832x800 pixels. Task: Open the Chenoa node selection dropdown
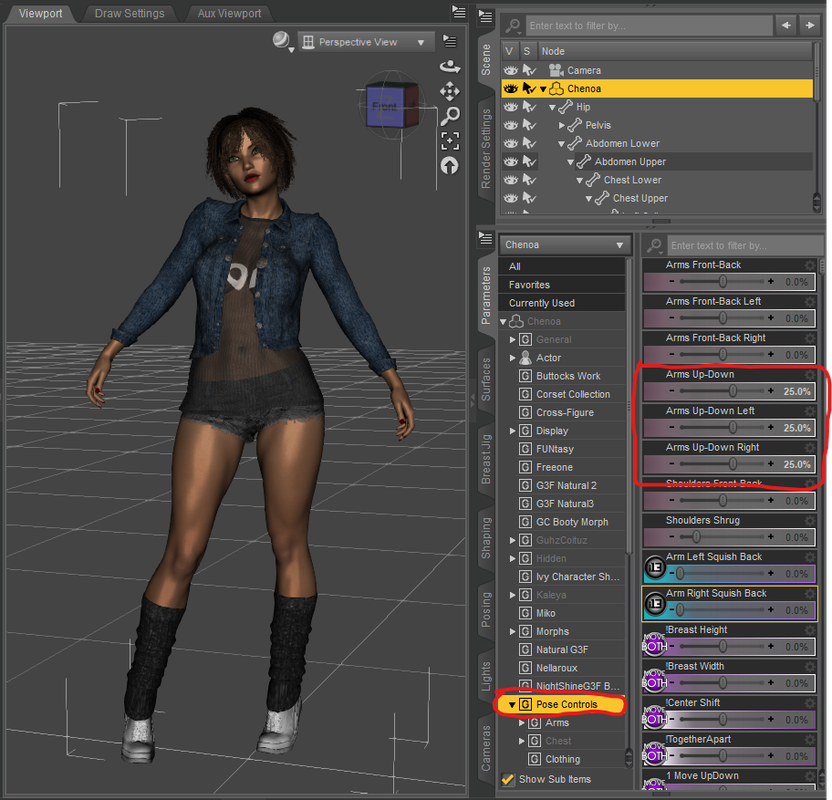[x=565, y=245]
